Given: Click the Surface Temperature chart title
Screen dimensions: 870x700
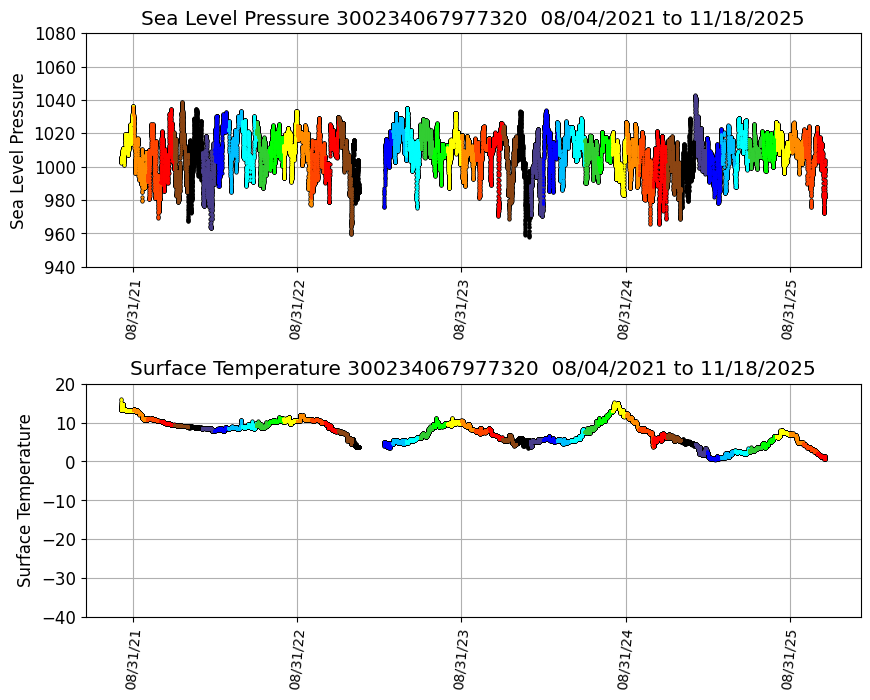Looking at the screenshot, I should pyautogui.click(x=472, y=369).
